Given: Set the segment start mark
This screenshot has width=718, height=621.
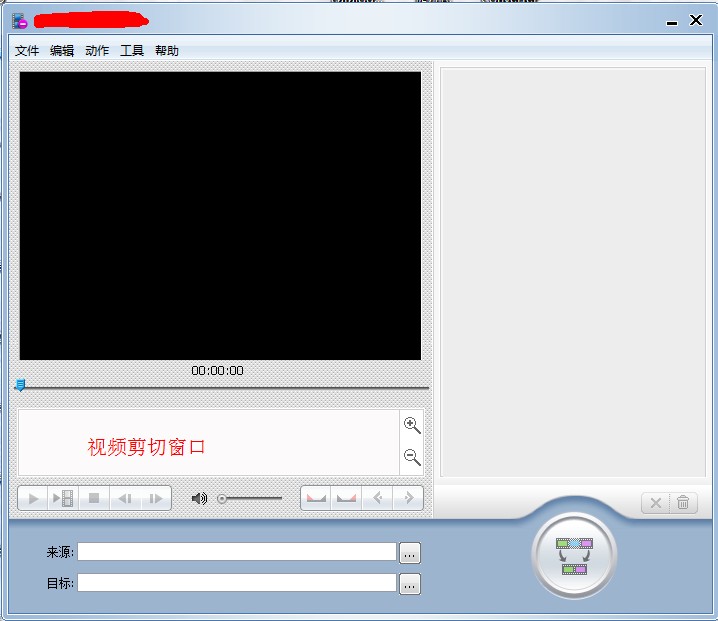Looking at the screenshot, I should pyautogui.click(x=316, y=498).
